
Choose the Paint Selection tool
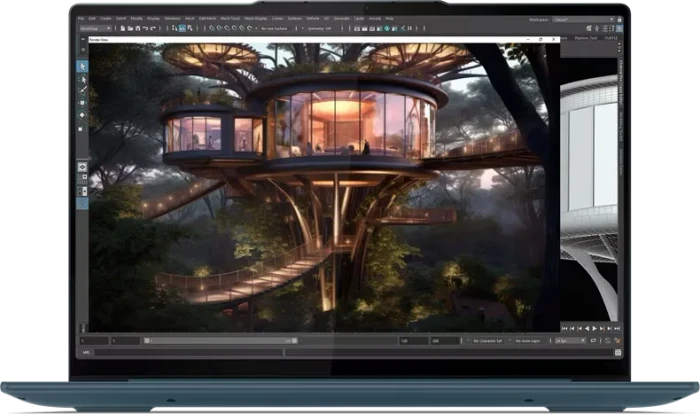tap(82, 90)
